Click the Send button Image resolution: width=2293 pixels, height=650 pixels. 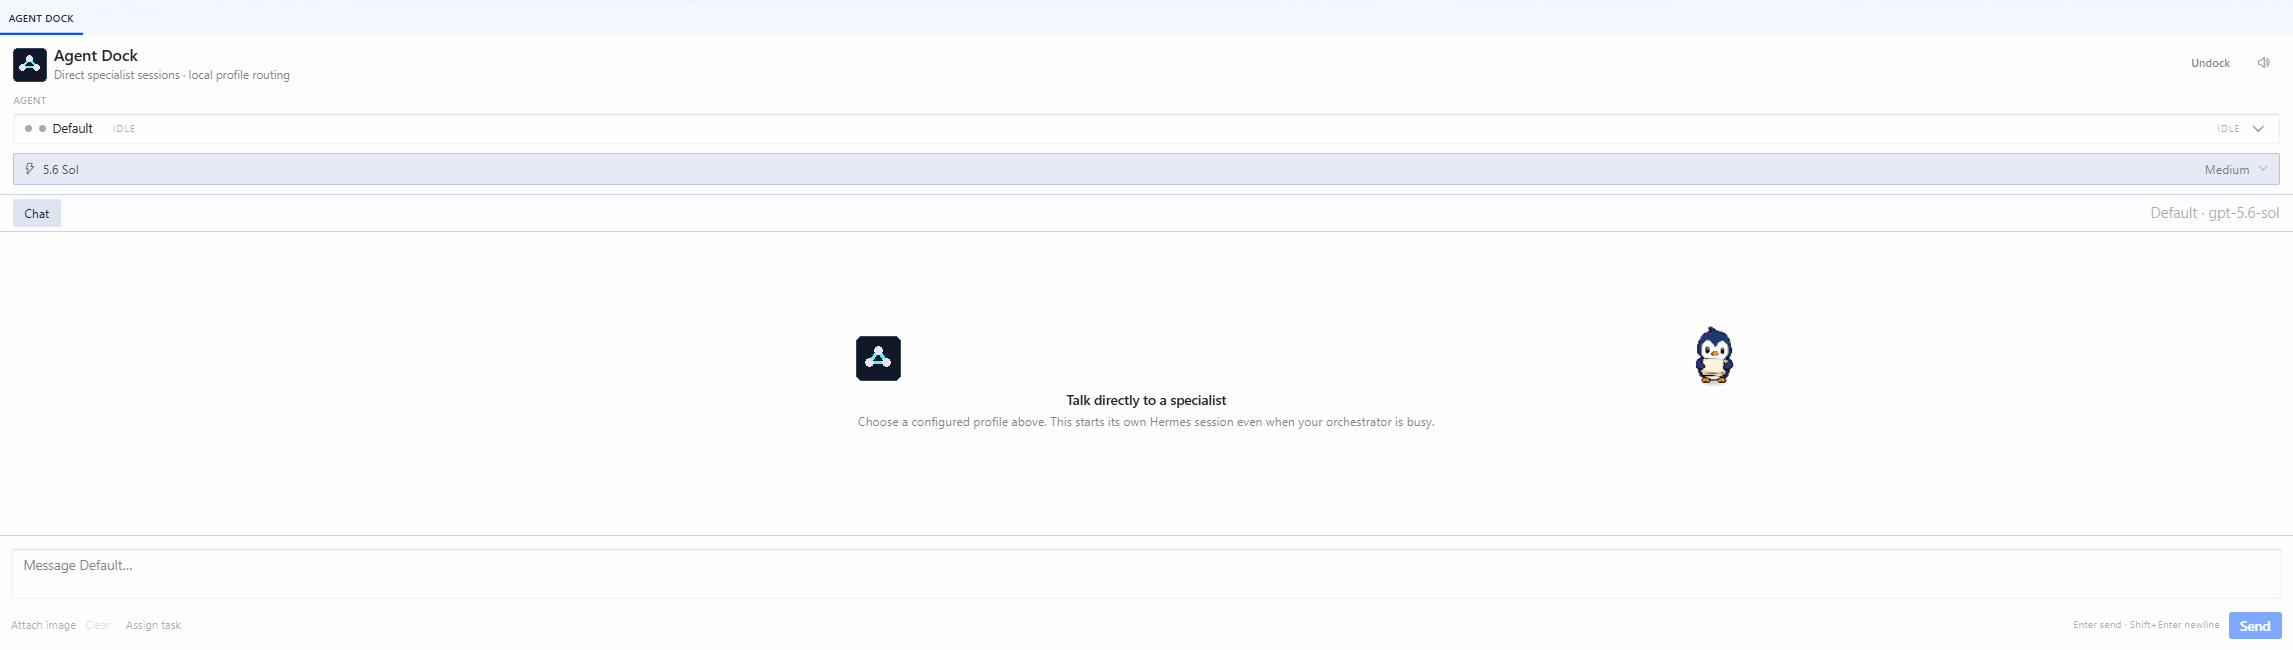[2254, 626]
